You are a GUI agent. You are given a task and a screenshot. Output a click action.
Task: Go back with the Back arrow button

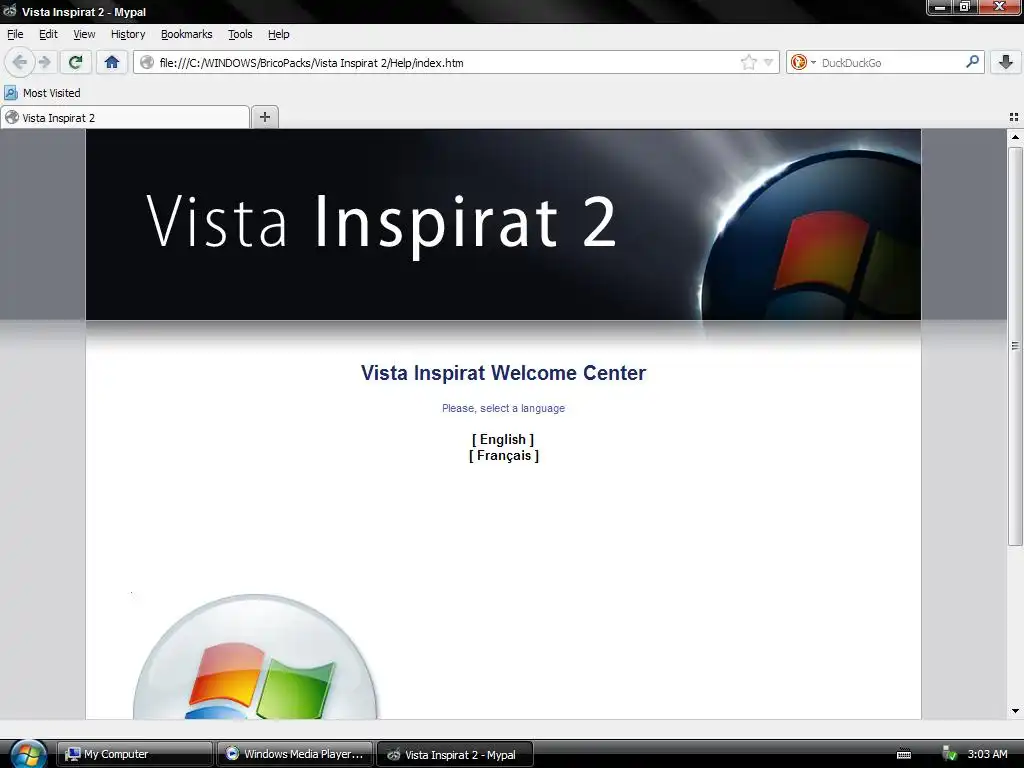coord(20,62)
